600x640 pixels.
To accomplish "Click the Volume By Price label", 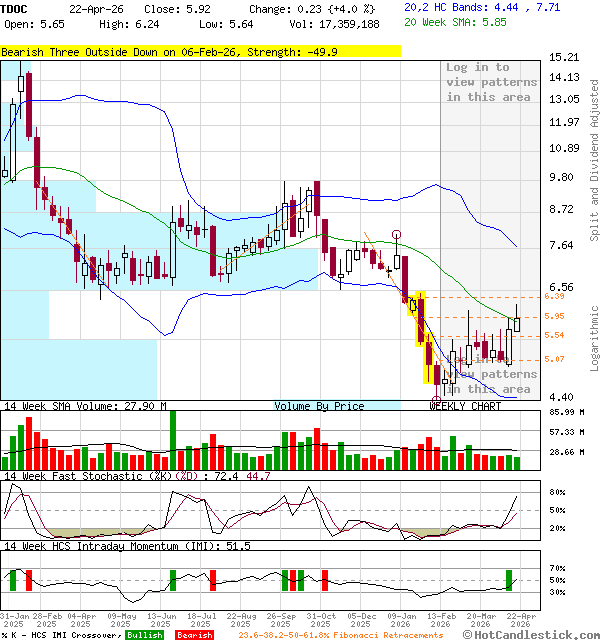I will point(319,406).
